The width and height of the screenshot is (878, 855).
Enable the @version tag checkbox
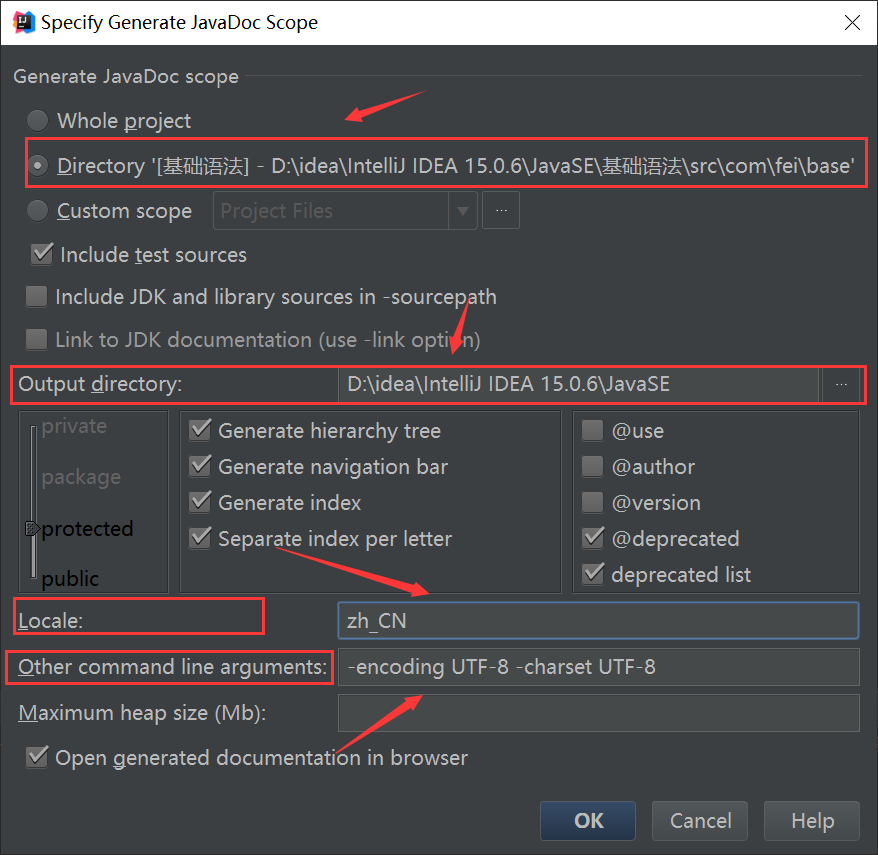click(x=592, y=502)
